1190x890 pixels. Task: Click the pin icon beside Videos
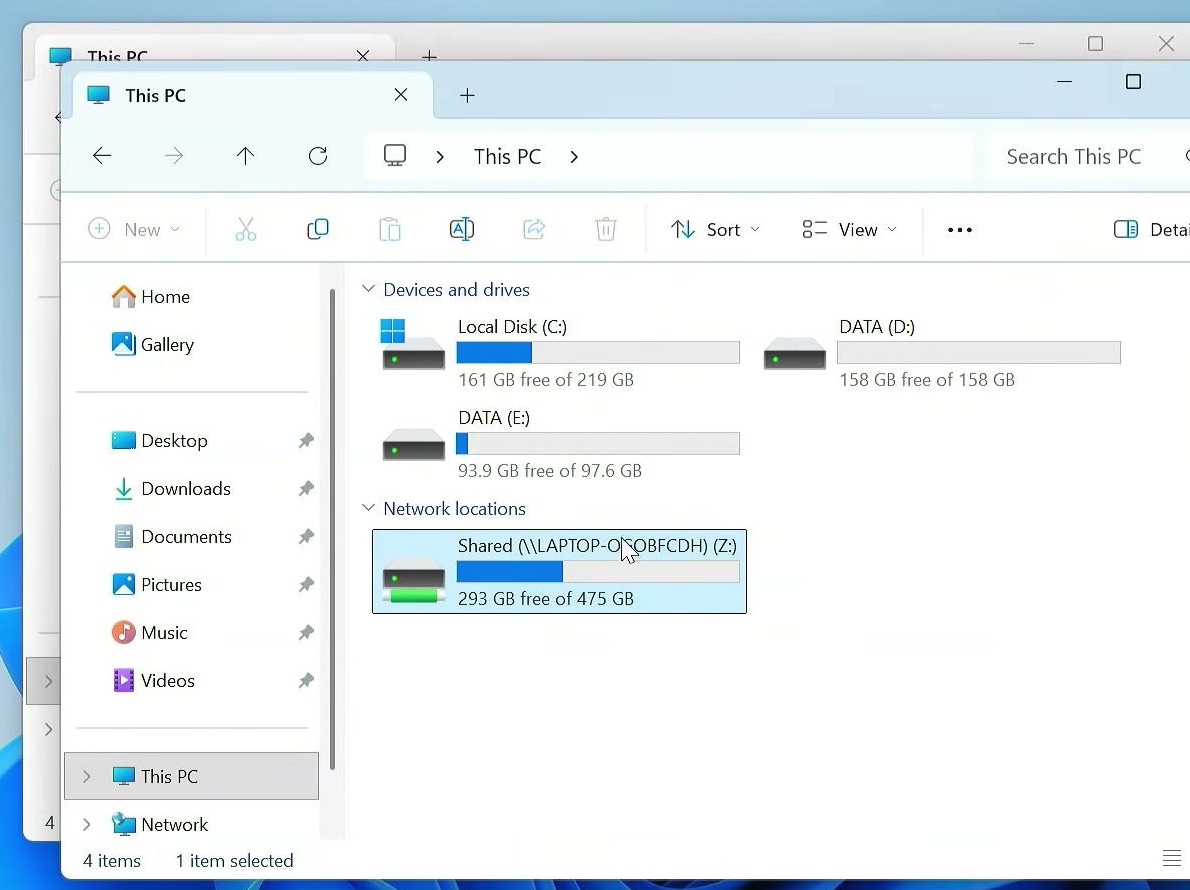click(x=306, y=681)
